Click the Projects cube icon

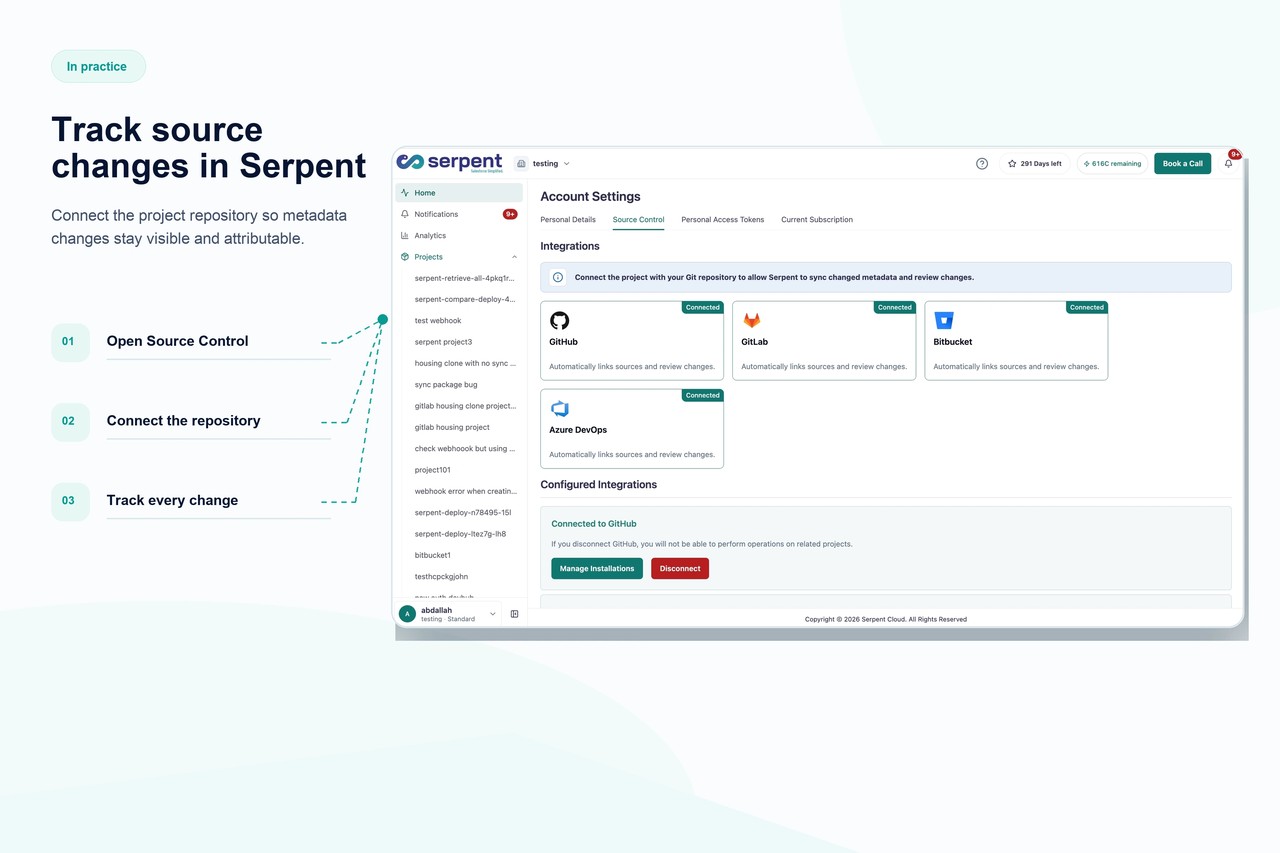click(x=405, y=257)
